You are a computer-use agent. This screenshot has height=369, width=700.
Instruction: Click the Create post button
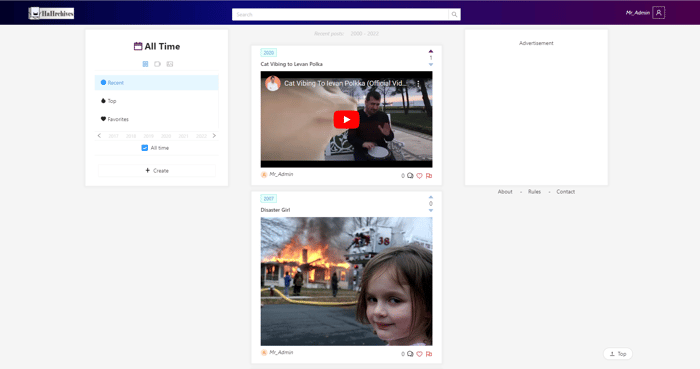[x=157, y=170]
